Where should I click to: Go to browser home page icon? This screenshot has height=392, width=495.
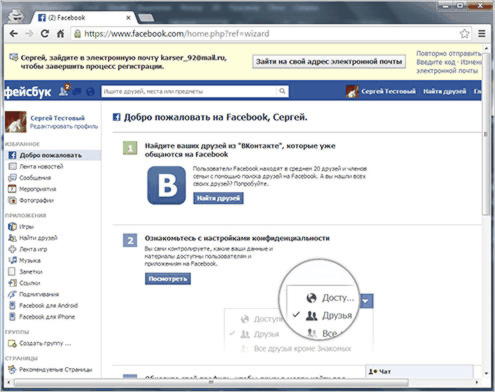coord(60,34)
